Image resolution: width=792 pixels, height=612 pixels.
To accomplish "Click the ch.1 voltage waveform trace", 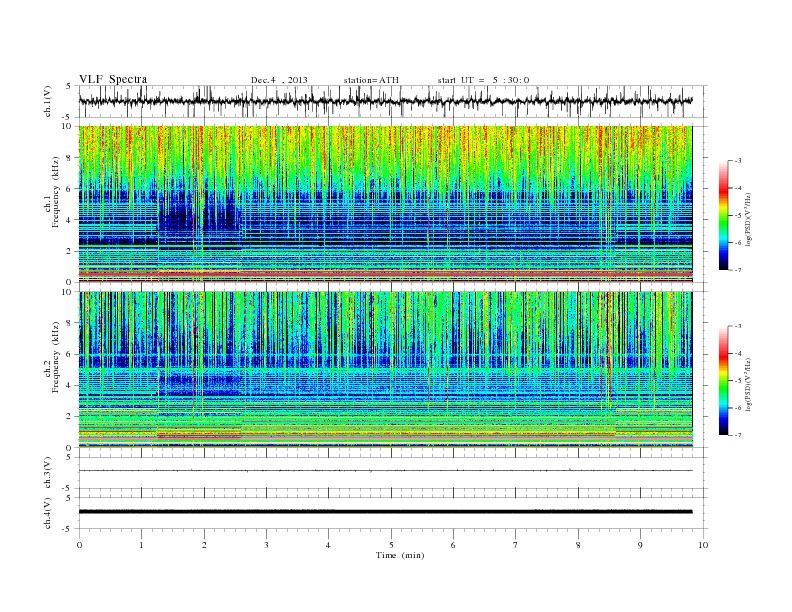I will [385, 101].
